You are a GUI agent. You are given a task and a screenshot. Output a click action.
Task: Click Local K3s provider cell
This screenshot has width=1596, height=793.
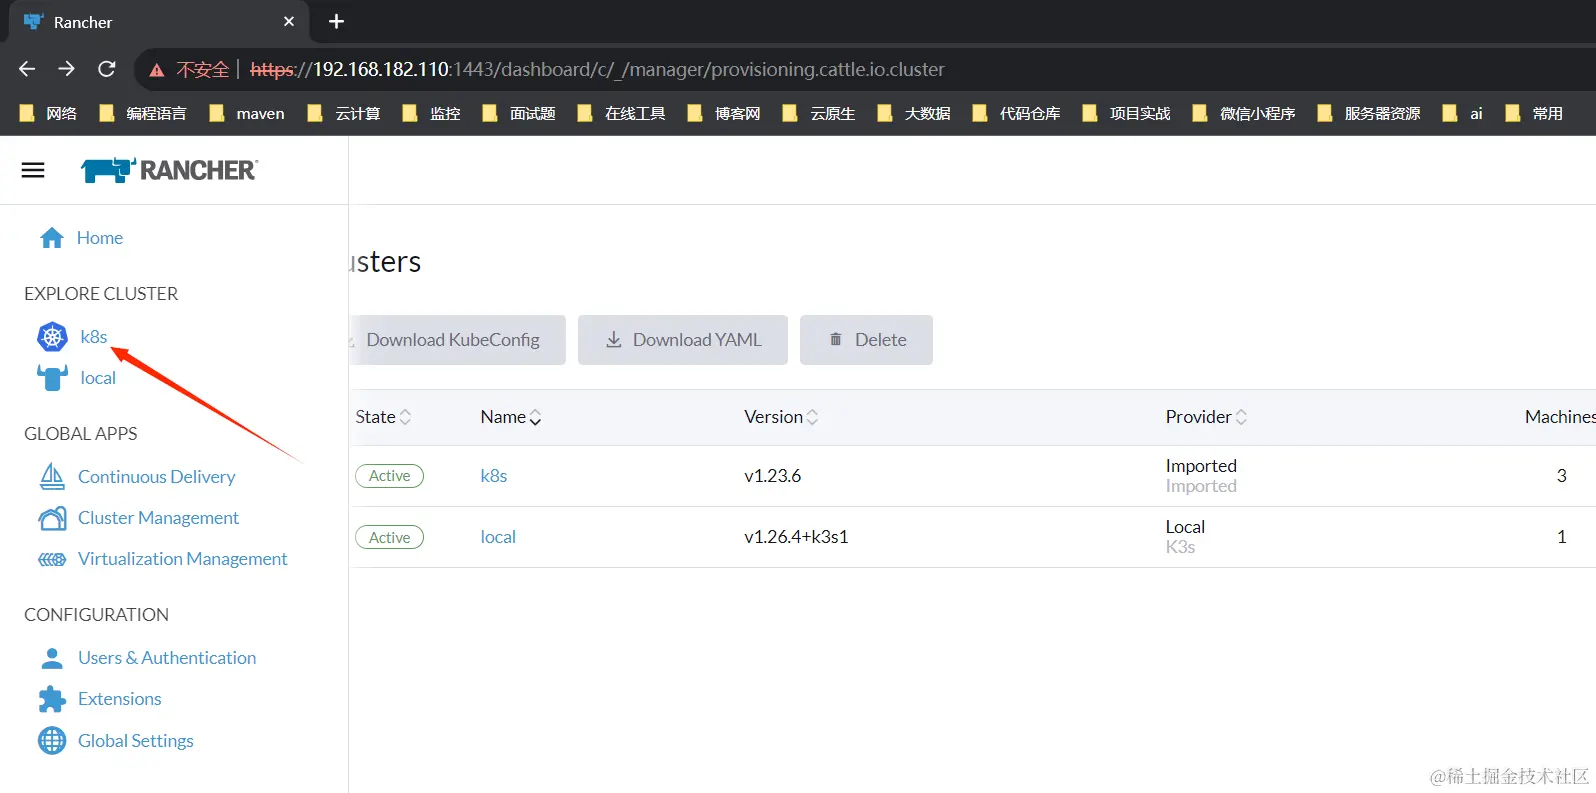click(1185, 537)
